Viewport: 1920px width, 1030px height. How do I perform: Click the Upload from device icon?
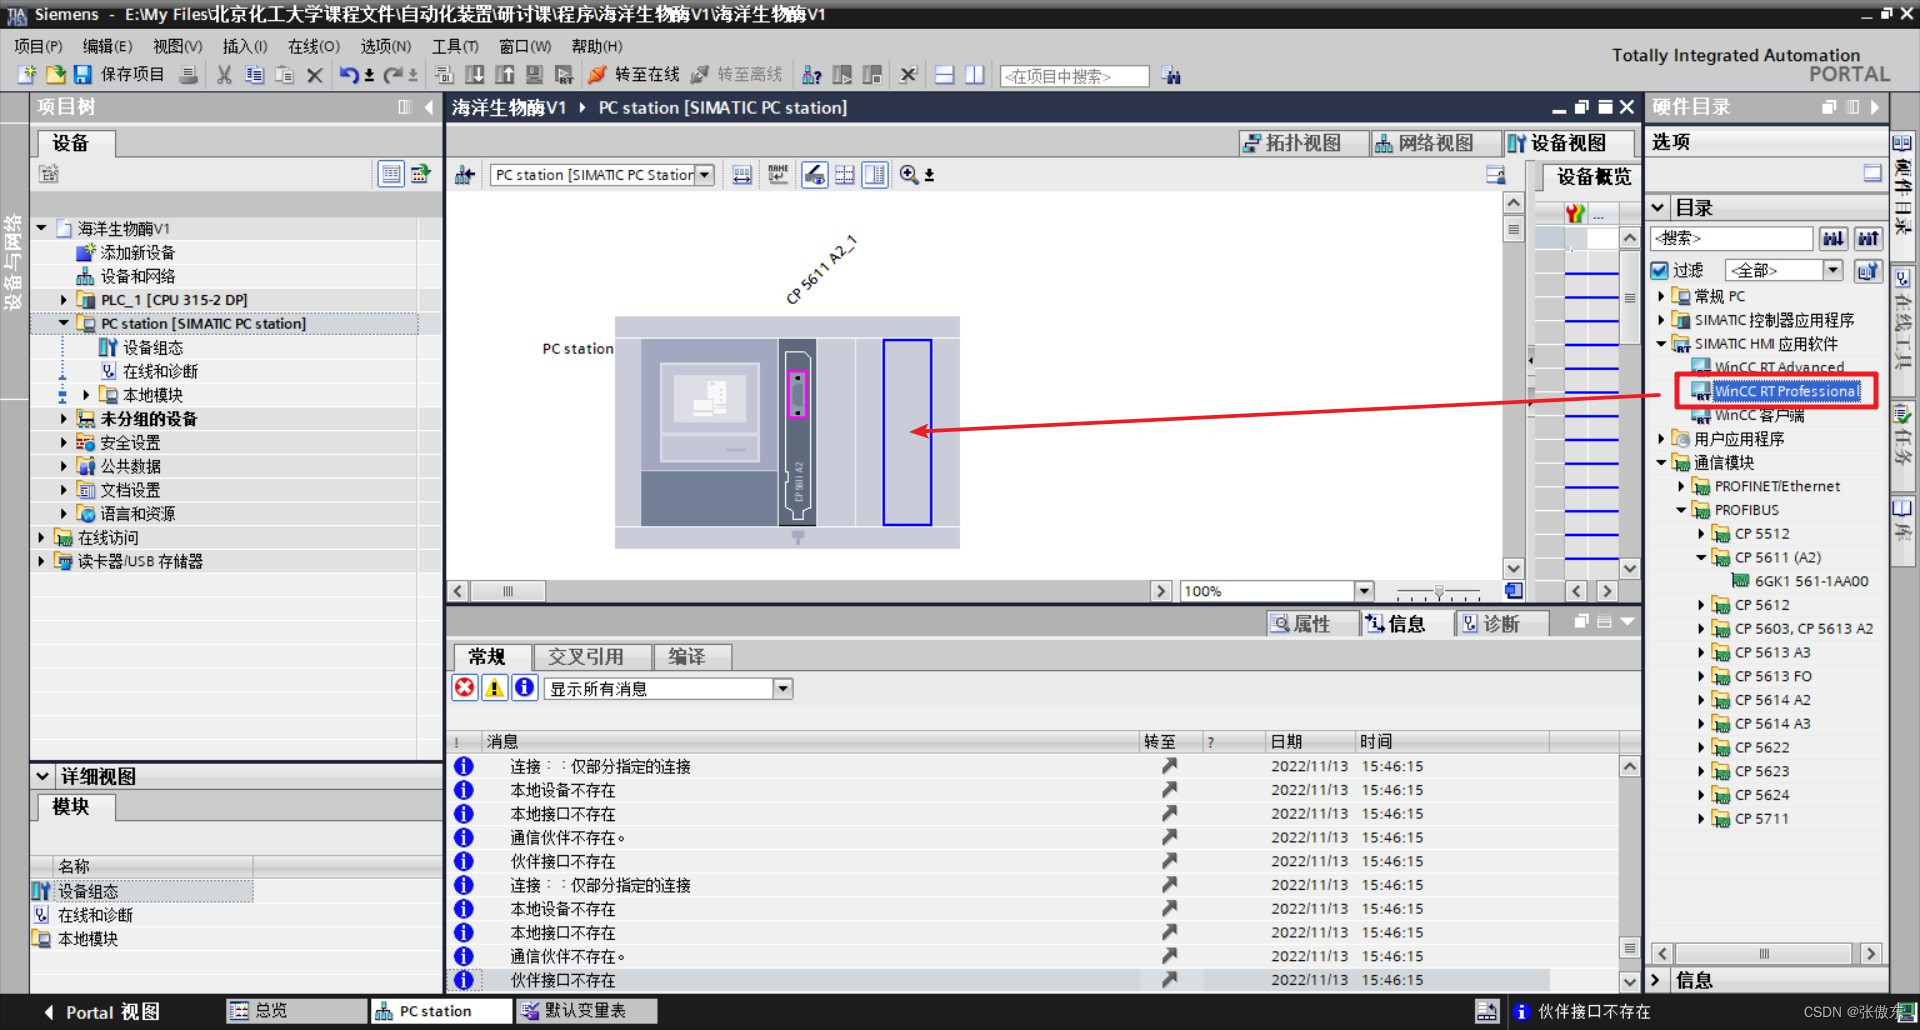505,75
